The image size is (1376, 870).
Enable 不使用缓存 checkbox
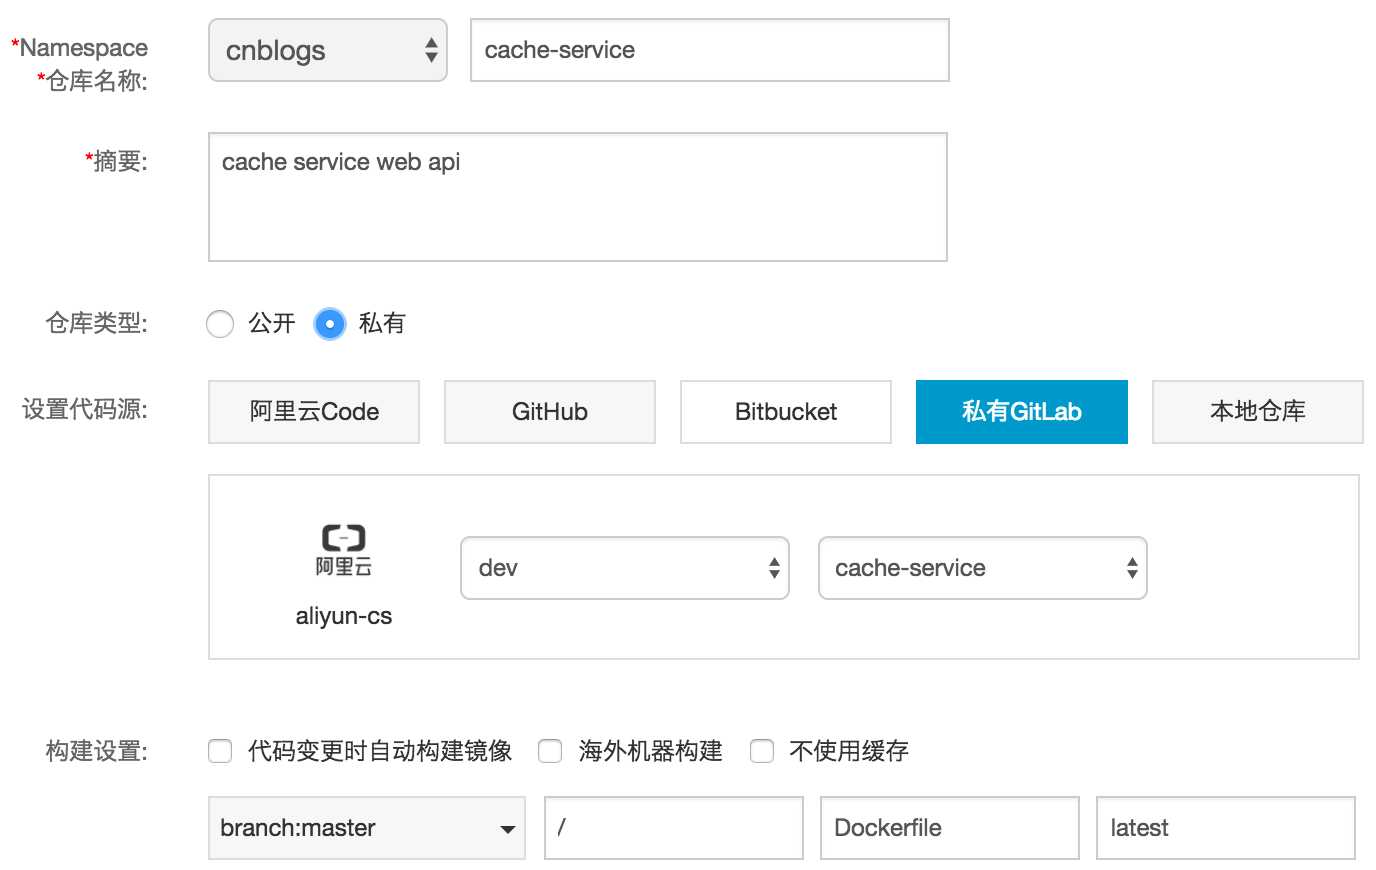[x=762, y=751]
